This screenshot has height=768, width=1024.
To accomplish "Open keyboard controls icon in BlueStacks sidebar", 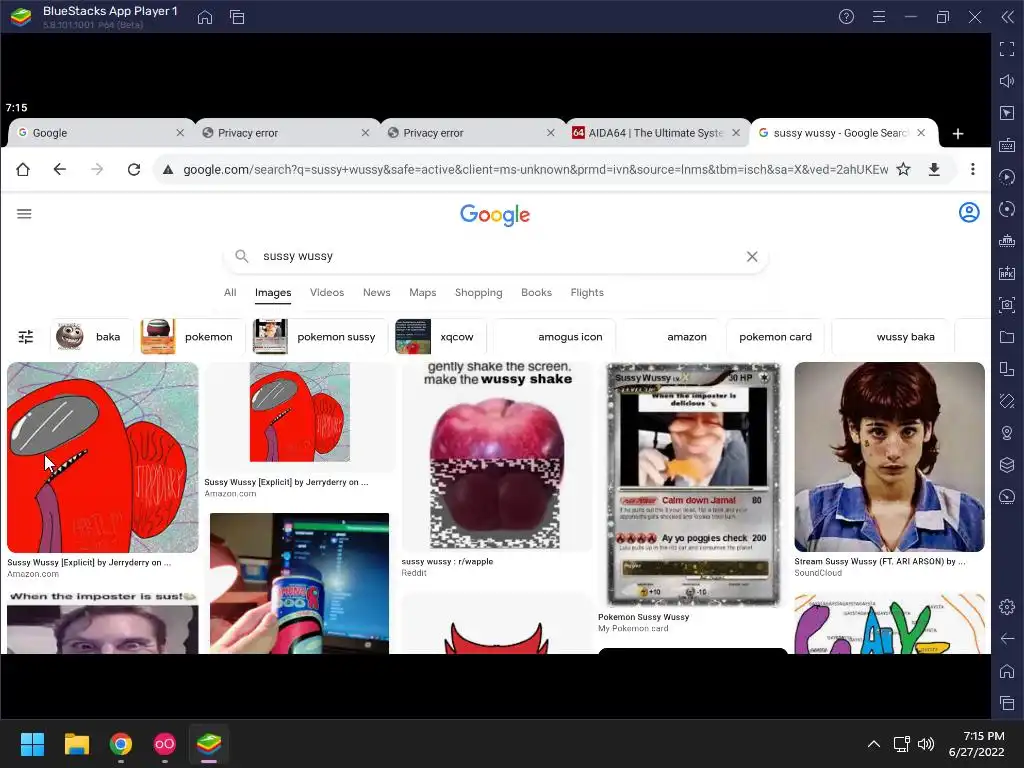I will click(1007, 144).
